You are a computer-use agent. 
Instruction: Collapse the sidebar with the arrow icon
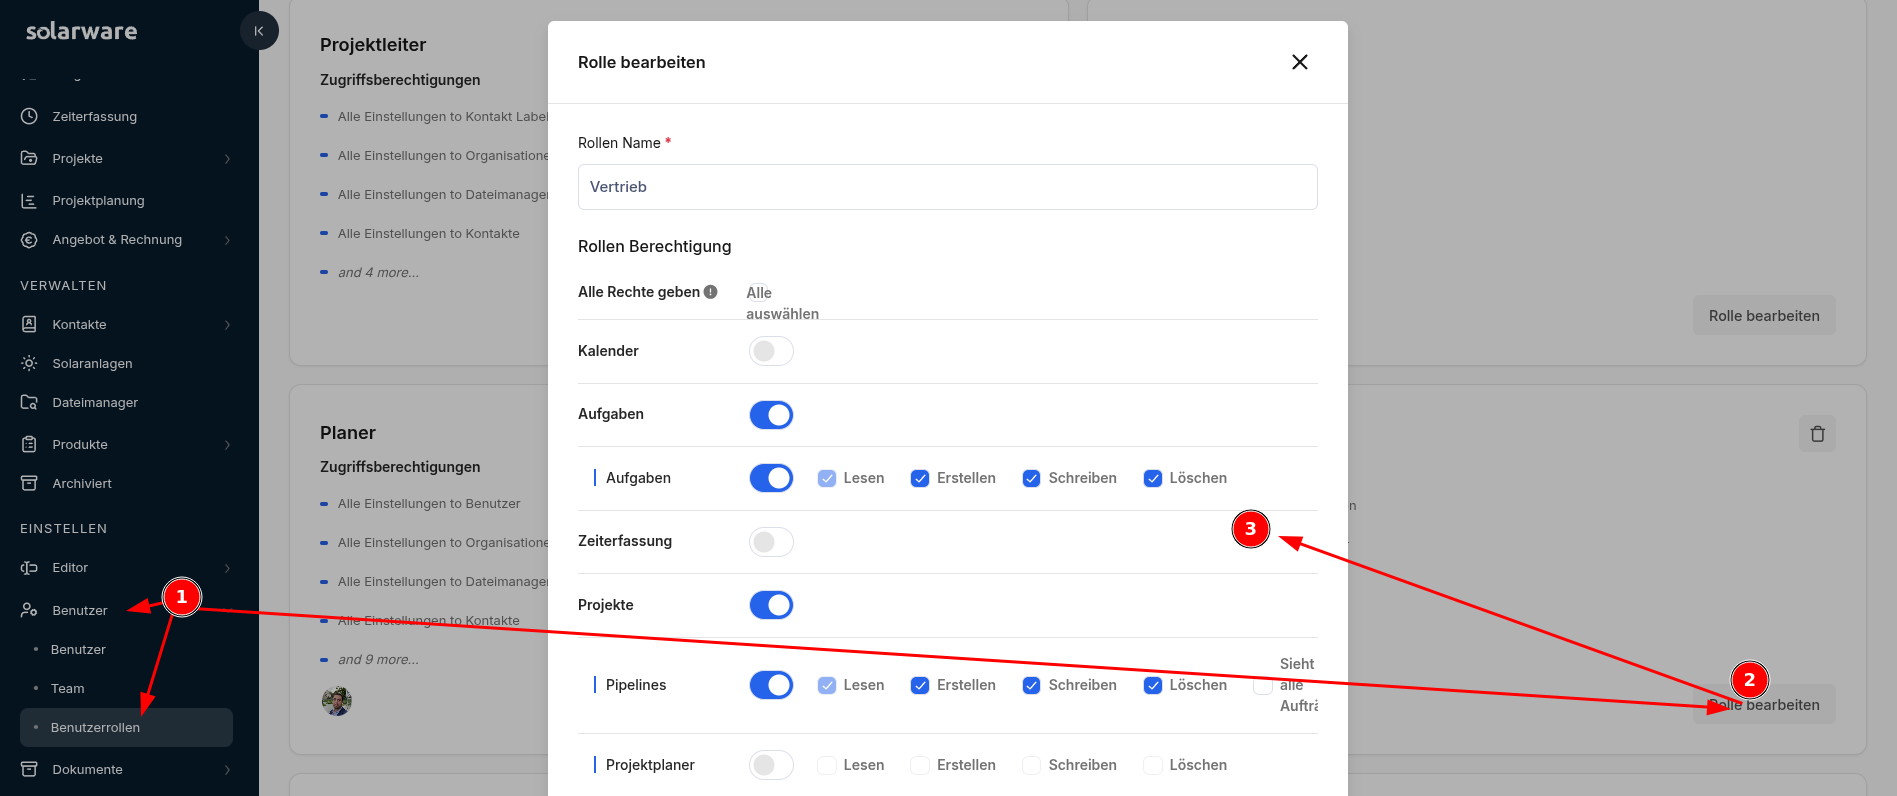coord(259,31)
